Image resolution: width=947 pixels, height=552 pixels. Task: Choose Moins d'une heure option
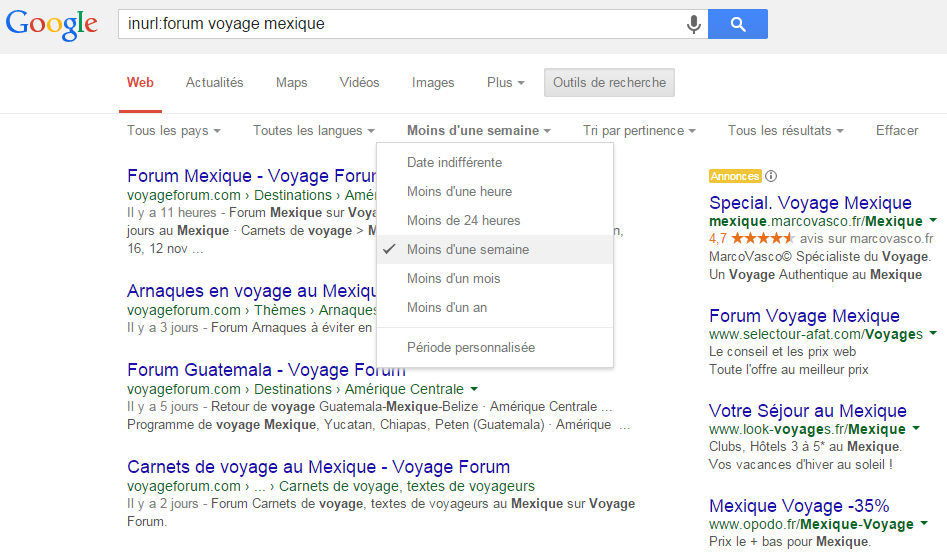click(495, 191)
